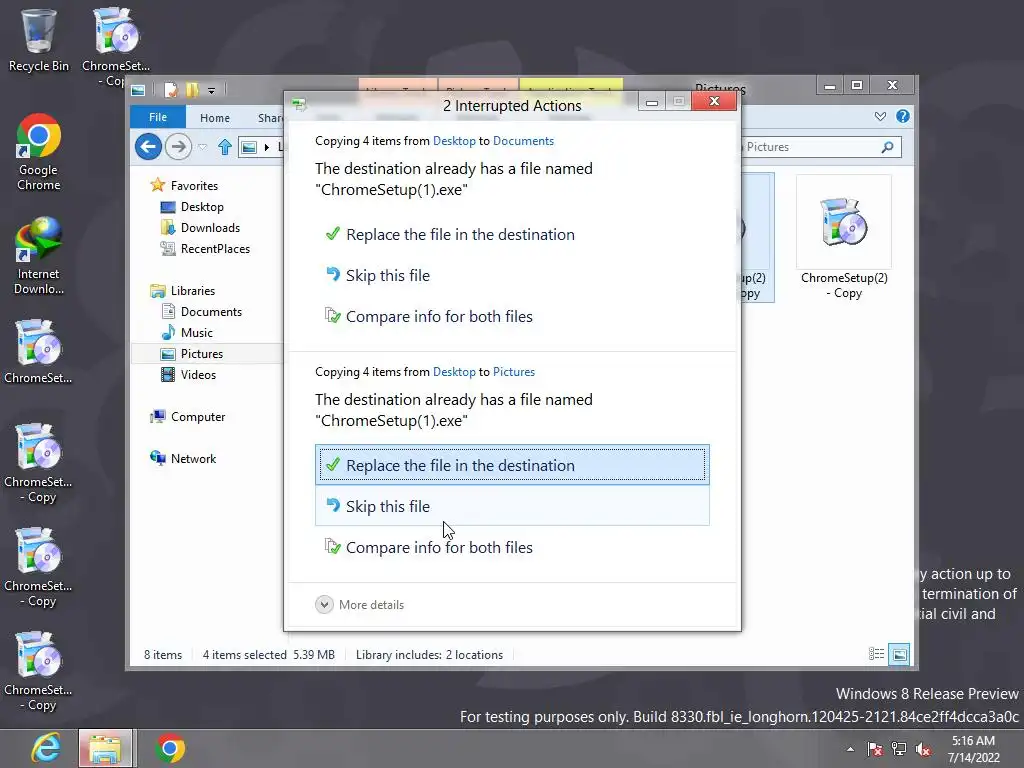Replace the file for Pictures copy
Image resolution: width=1024 pixels, height=768 pixels.
512,465
